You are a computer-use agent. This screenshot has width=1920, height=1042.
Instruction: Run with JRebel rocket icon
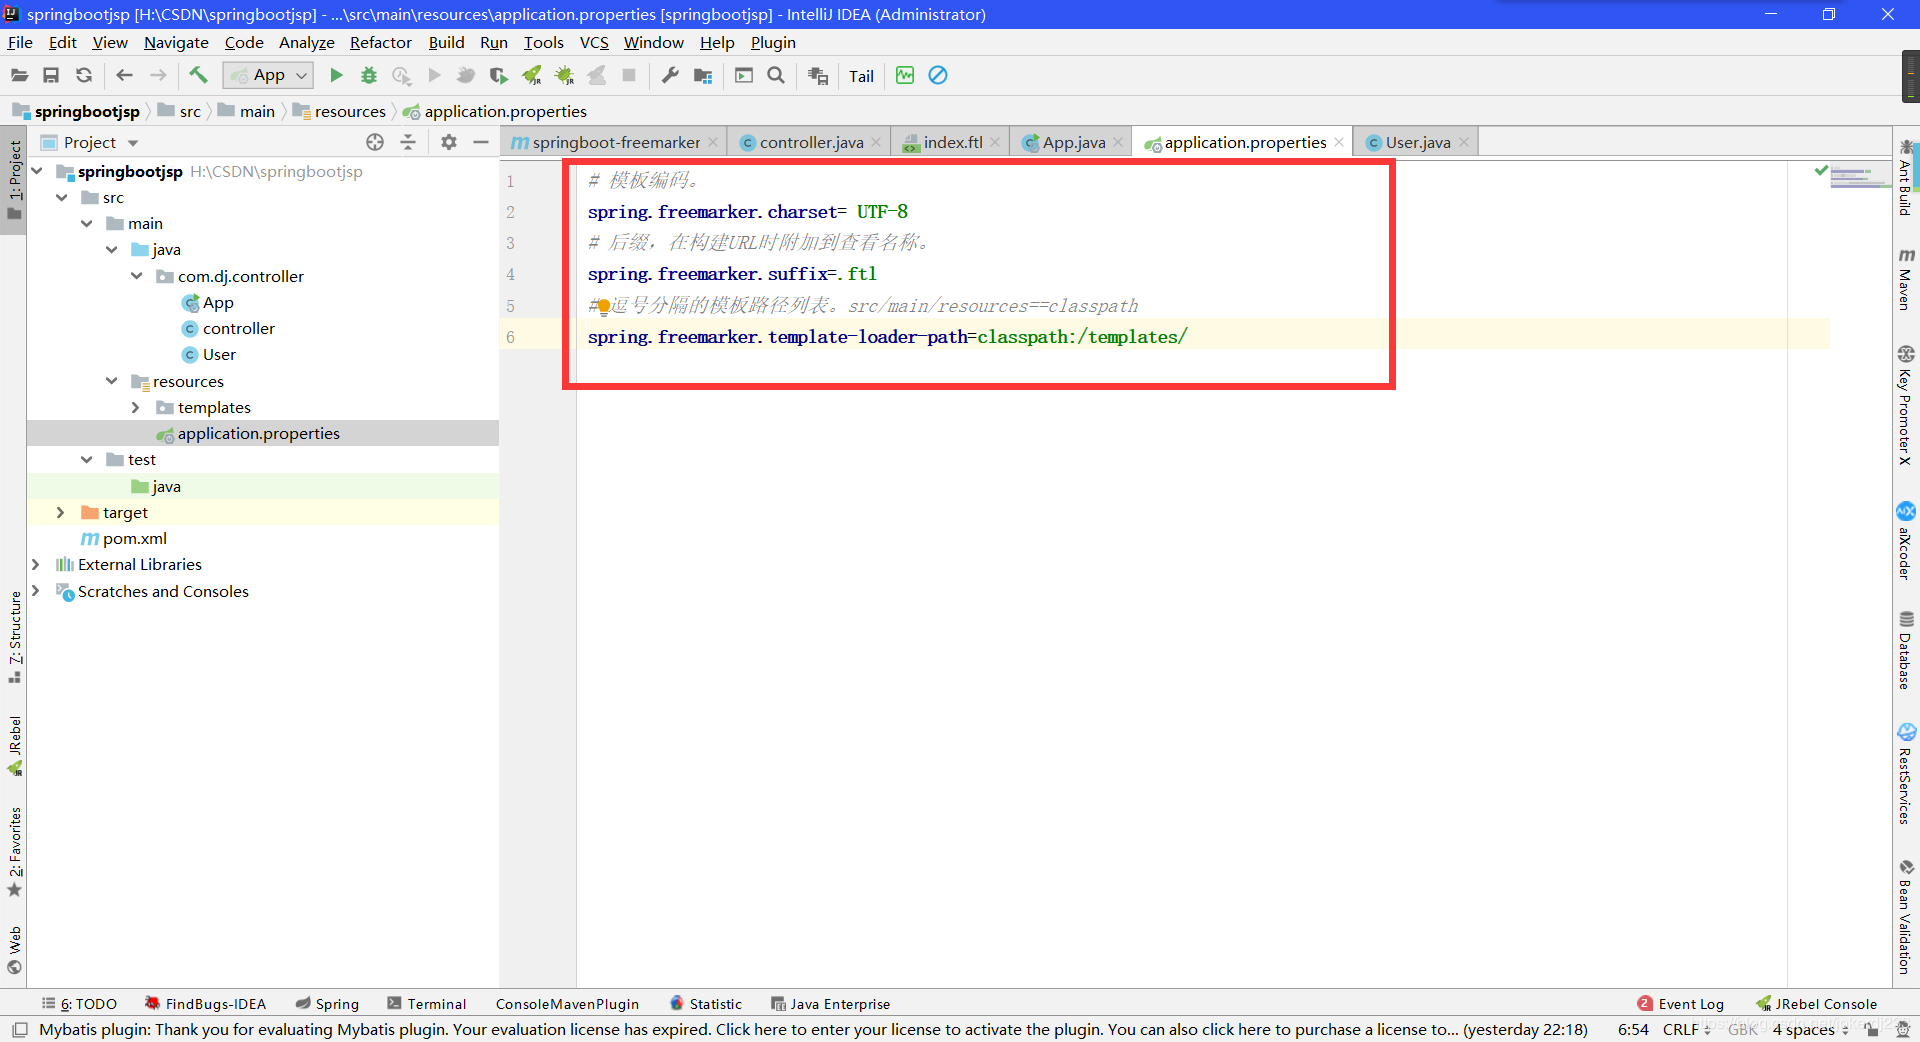pos(532,76)
